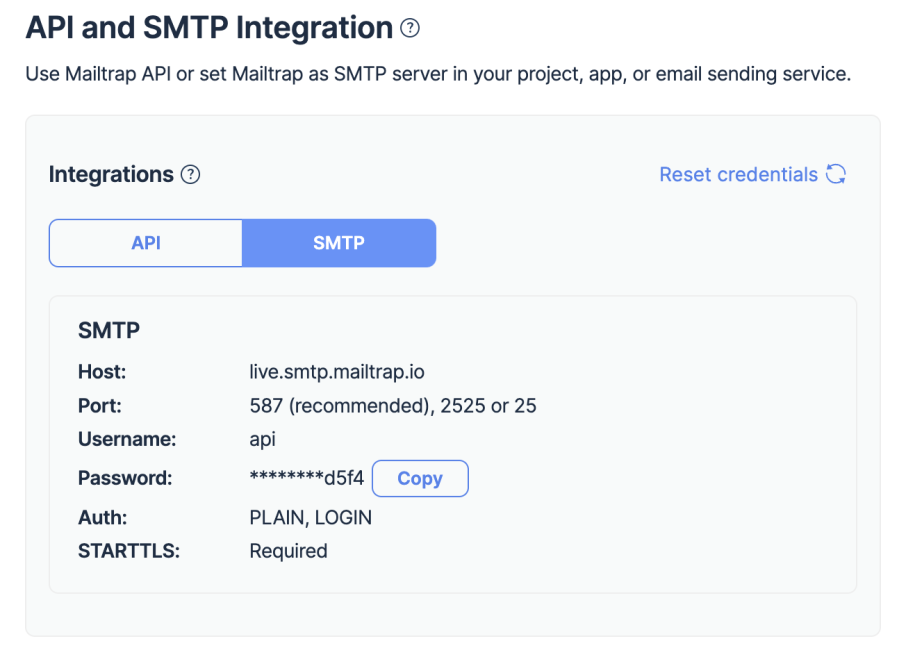The image size is (906, 657).
Task: Click the masked password ending d5f4
Action: pos(307,478)
